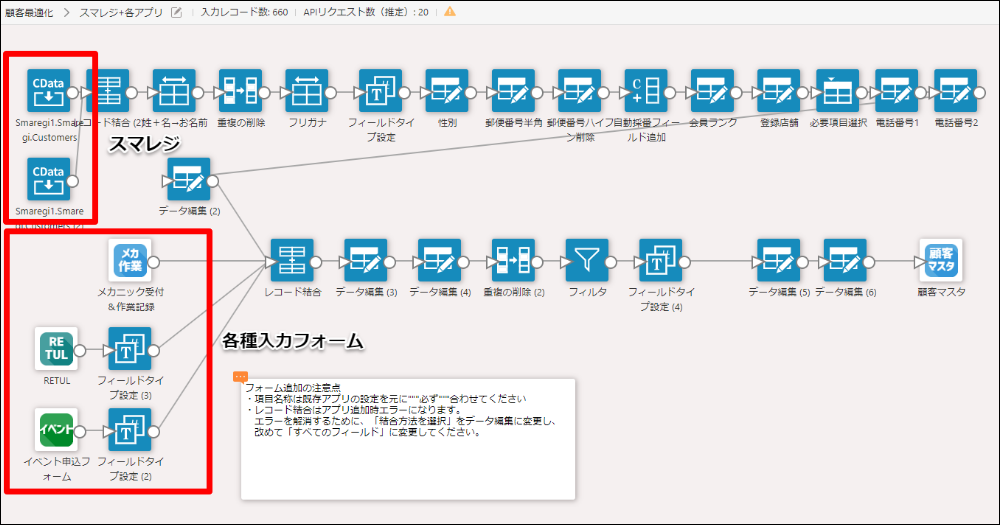Click the 重複の削除 node in the top row
This screenshot has width=1000, height=525.
[240, 91]
